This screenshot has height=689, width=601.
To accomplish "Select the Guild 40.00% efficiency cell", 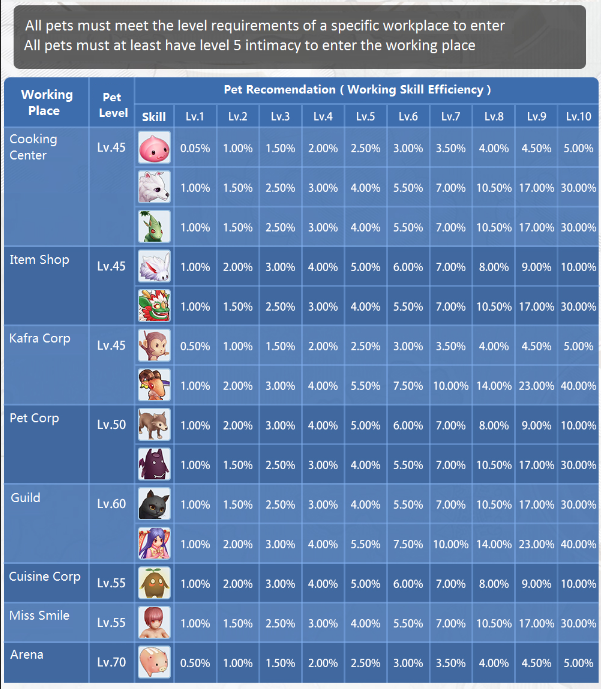I will click(x=578, y=544).
